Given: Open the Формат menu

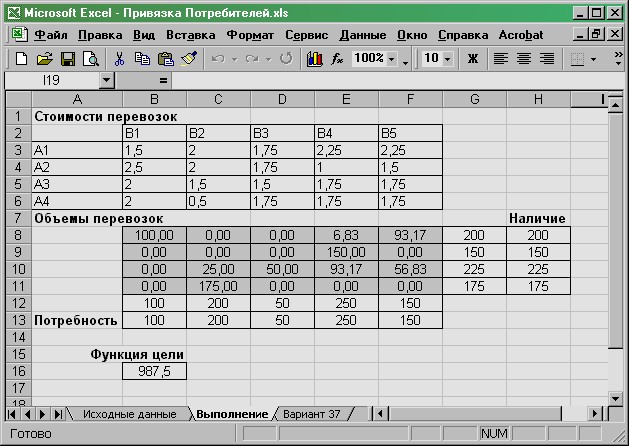Looking at the screenshot, I should tap(250, 35).
